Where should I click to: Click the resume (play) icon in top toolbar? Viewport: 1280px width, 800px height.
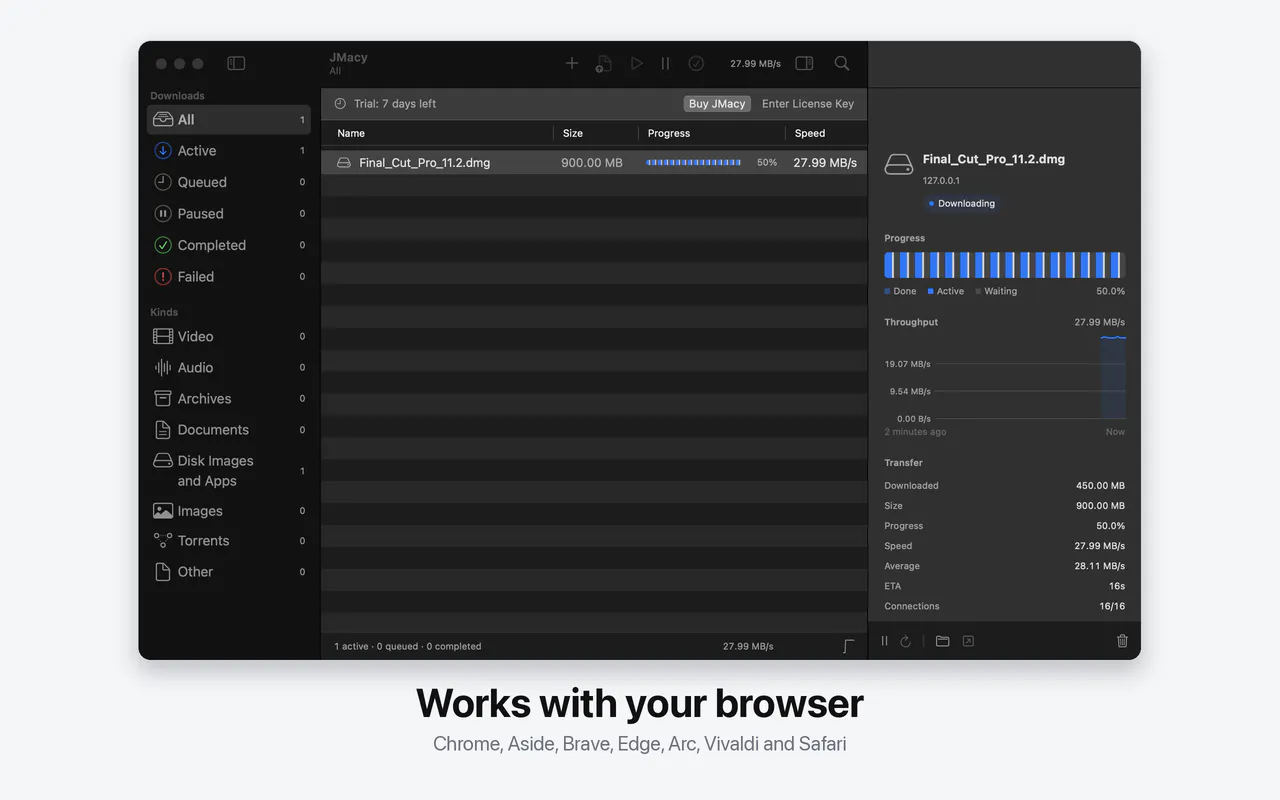(x=636, y=63)
